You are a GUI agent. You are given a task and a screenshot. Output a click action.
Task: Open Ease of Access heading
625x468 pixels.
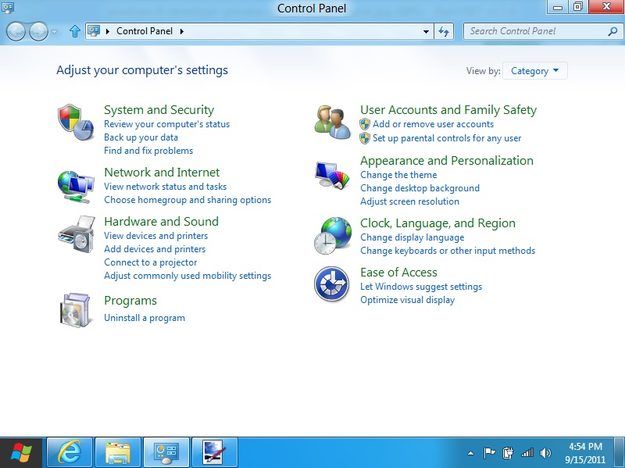[399, 272]
